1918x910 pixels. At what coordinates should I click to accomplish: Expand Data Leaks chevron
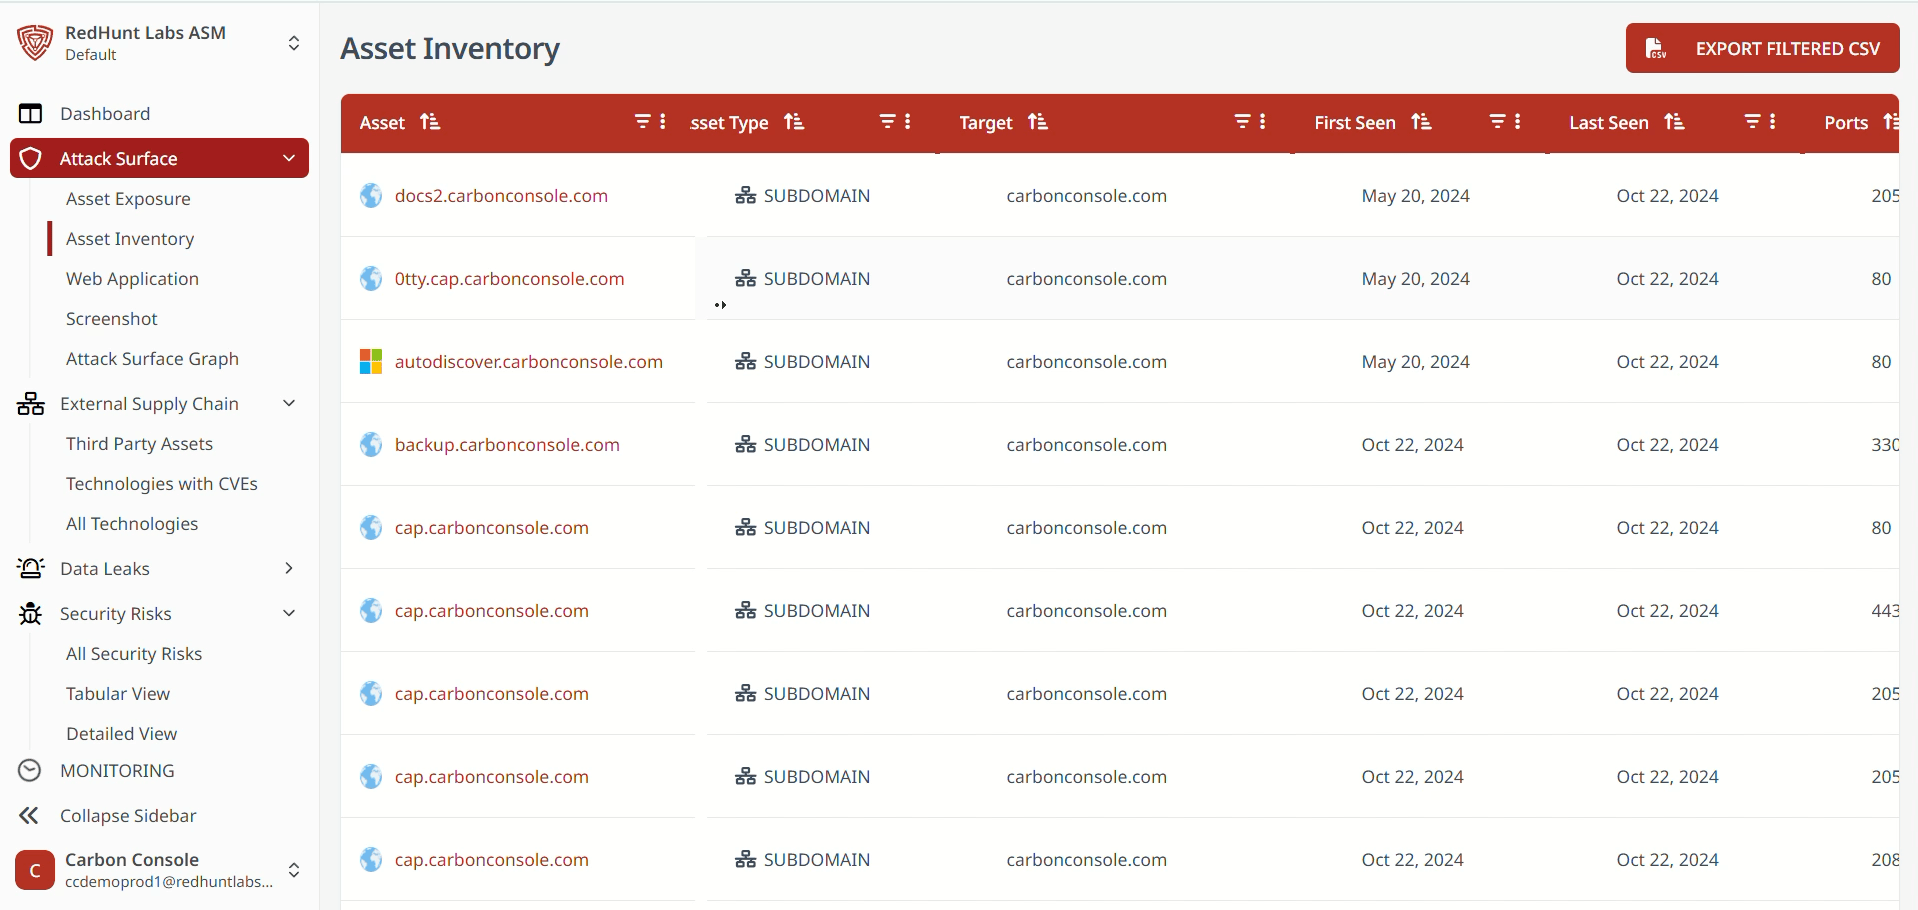point(289,568)
